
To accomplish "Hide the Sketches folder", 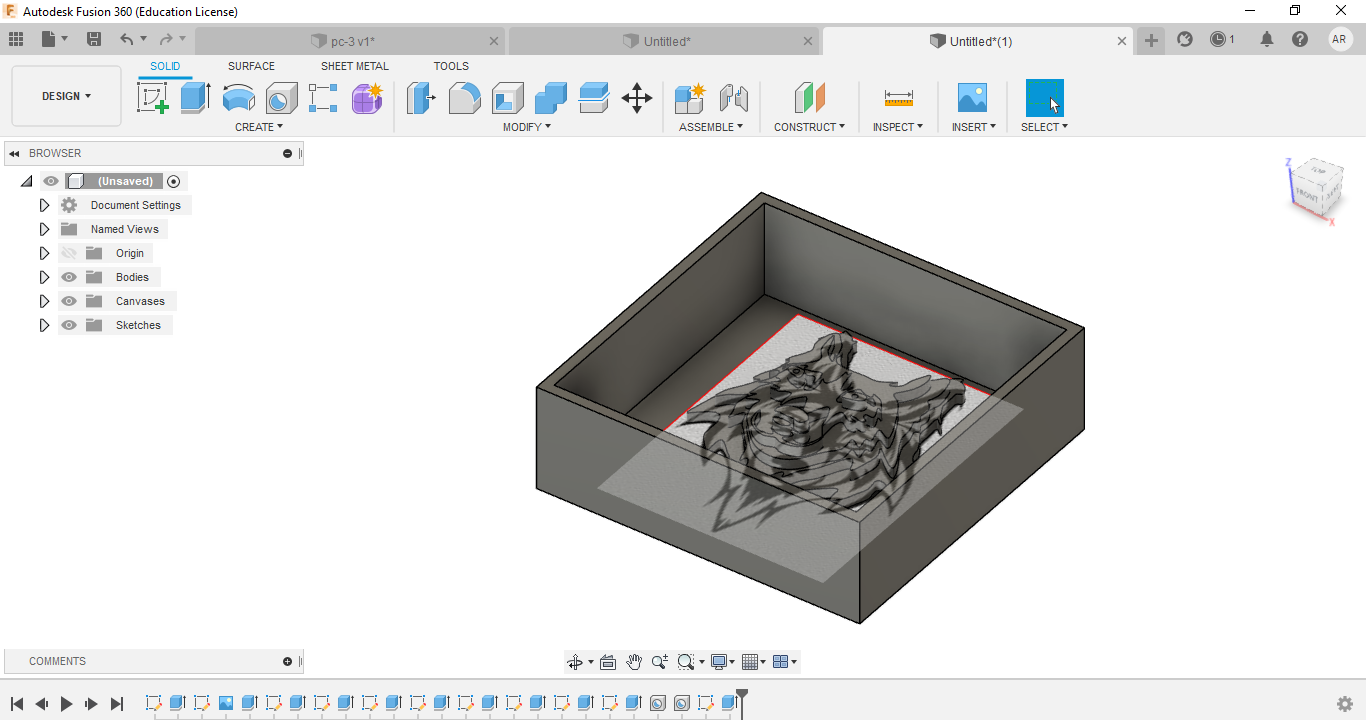I will [69, 325].
